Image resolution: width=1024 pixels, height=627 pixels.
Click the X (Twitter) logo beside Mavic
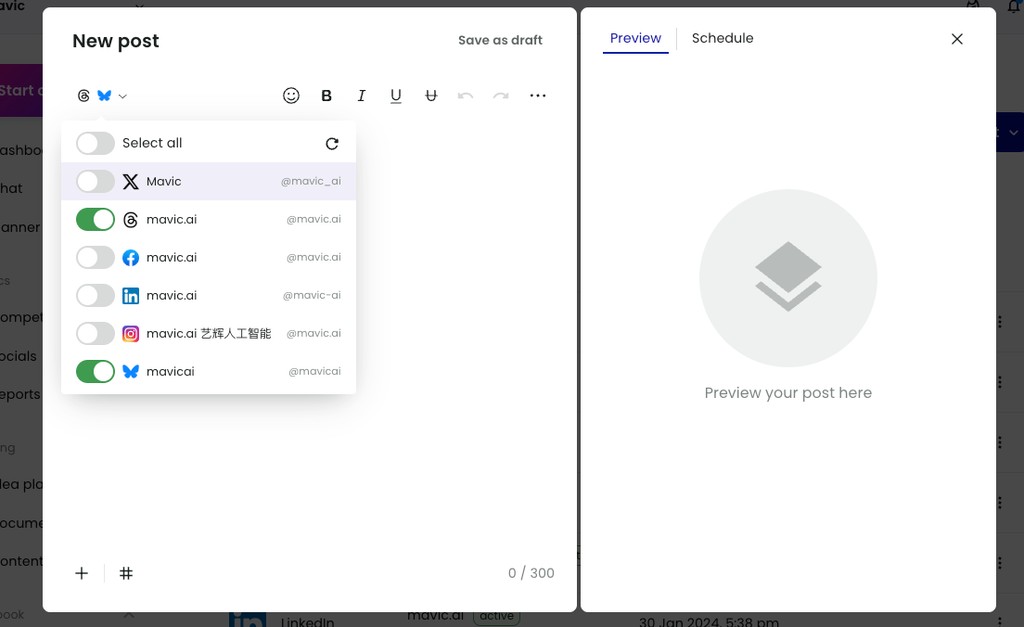[131, 182]
